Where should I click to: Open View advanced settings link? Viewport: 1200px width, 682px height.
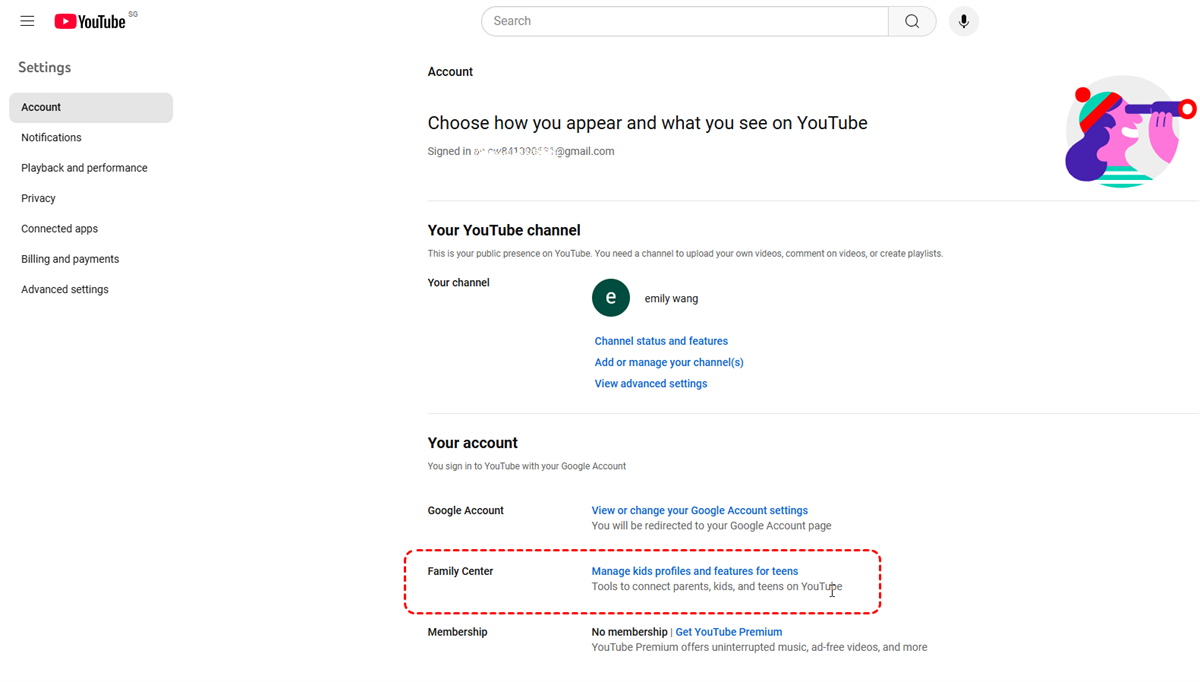point(651,384)
